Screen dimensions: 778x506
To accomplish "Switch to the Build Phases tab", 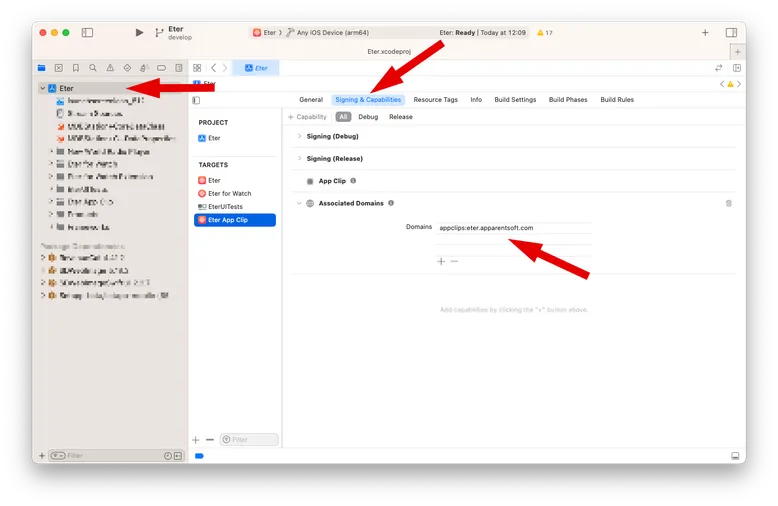I will coord(568,100).
